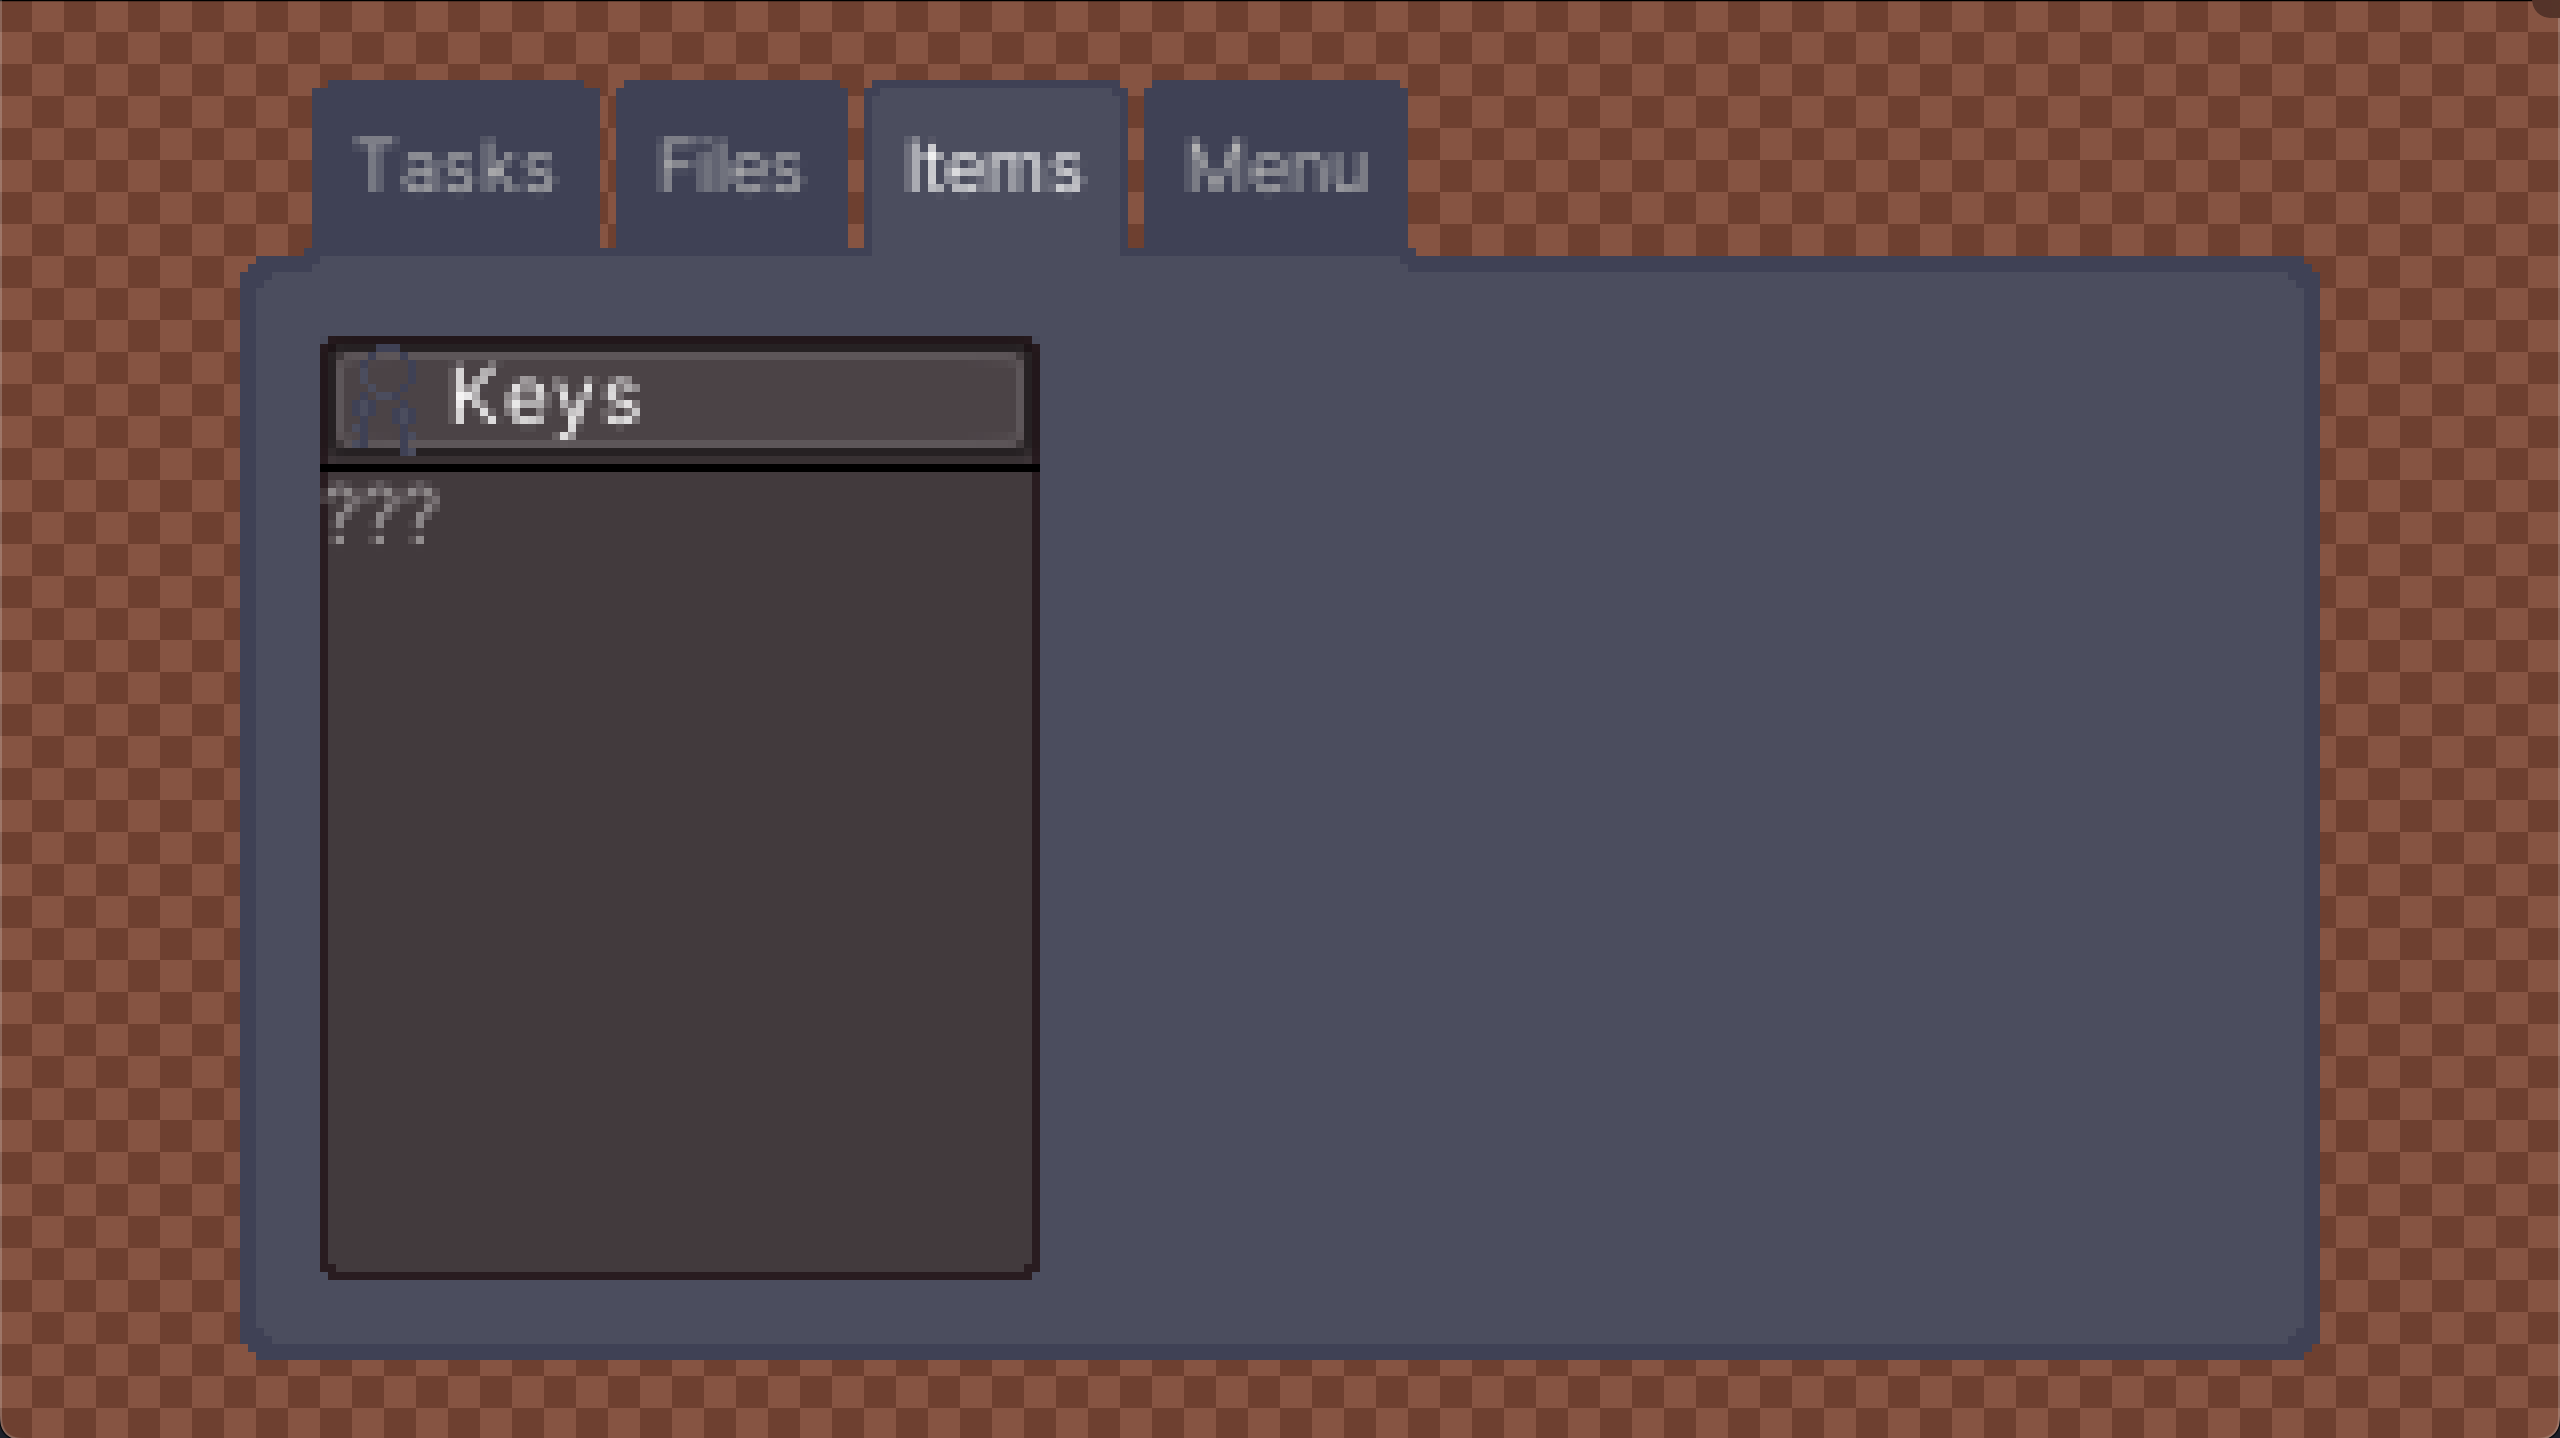Go to the game Menu page

point(1276,166)
